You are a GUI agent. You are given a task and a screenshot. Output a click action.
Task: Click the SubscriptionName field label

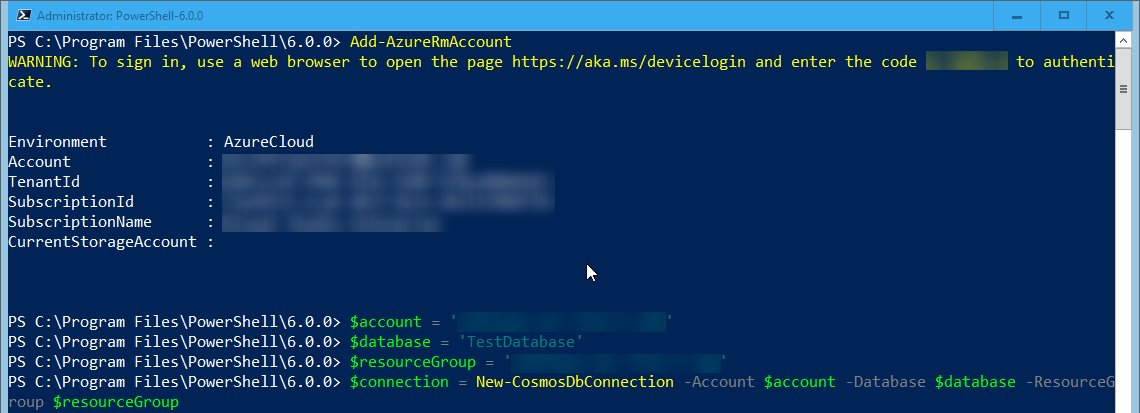(80, 222)
